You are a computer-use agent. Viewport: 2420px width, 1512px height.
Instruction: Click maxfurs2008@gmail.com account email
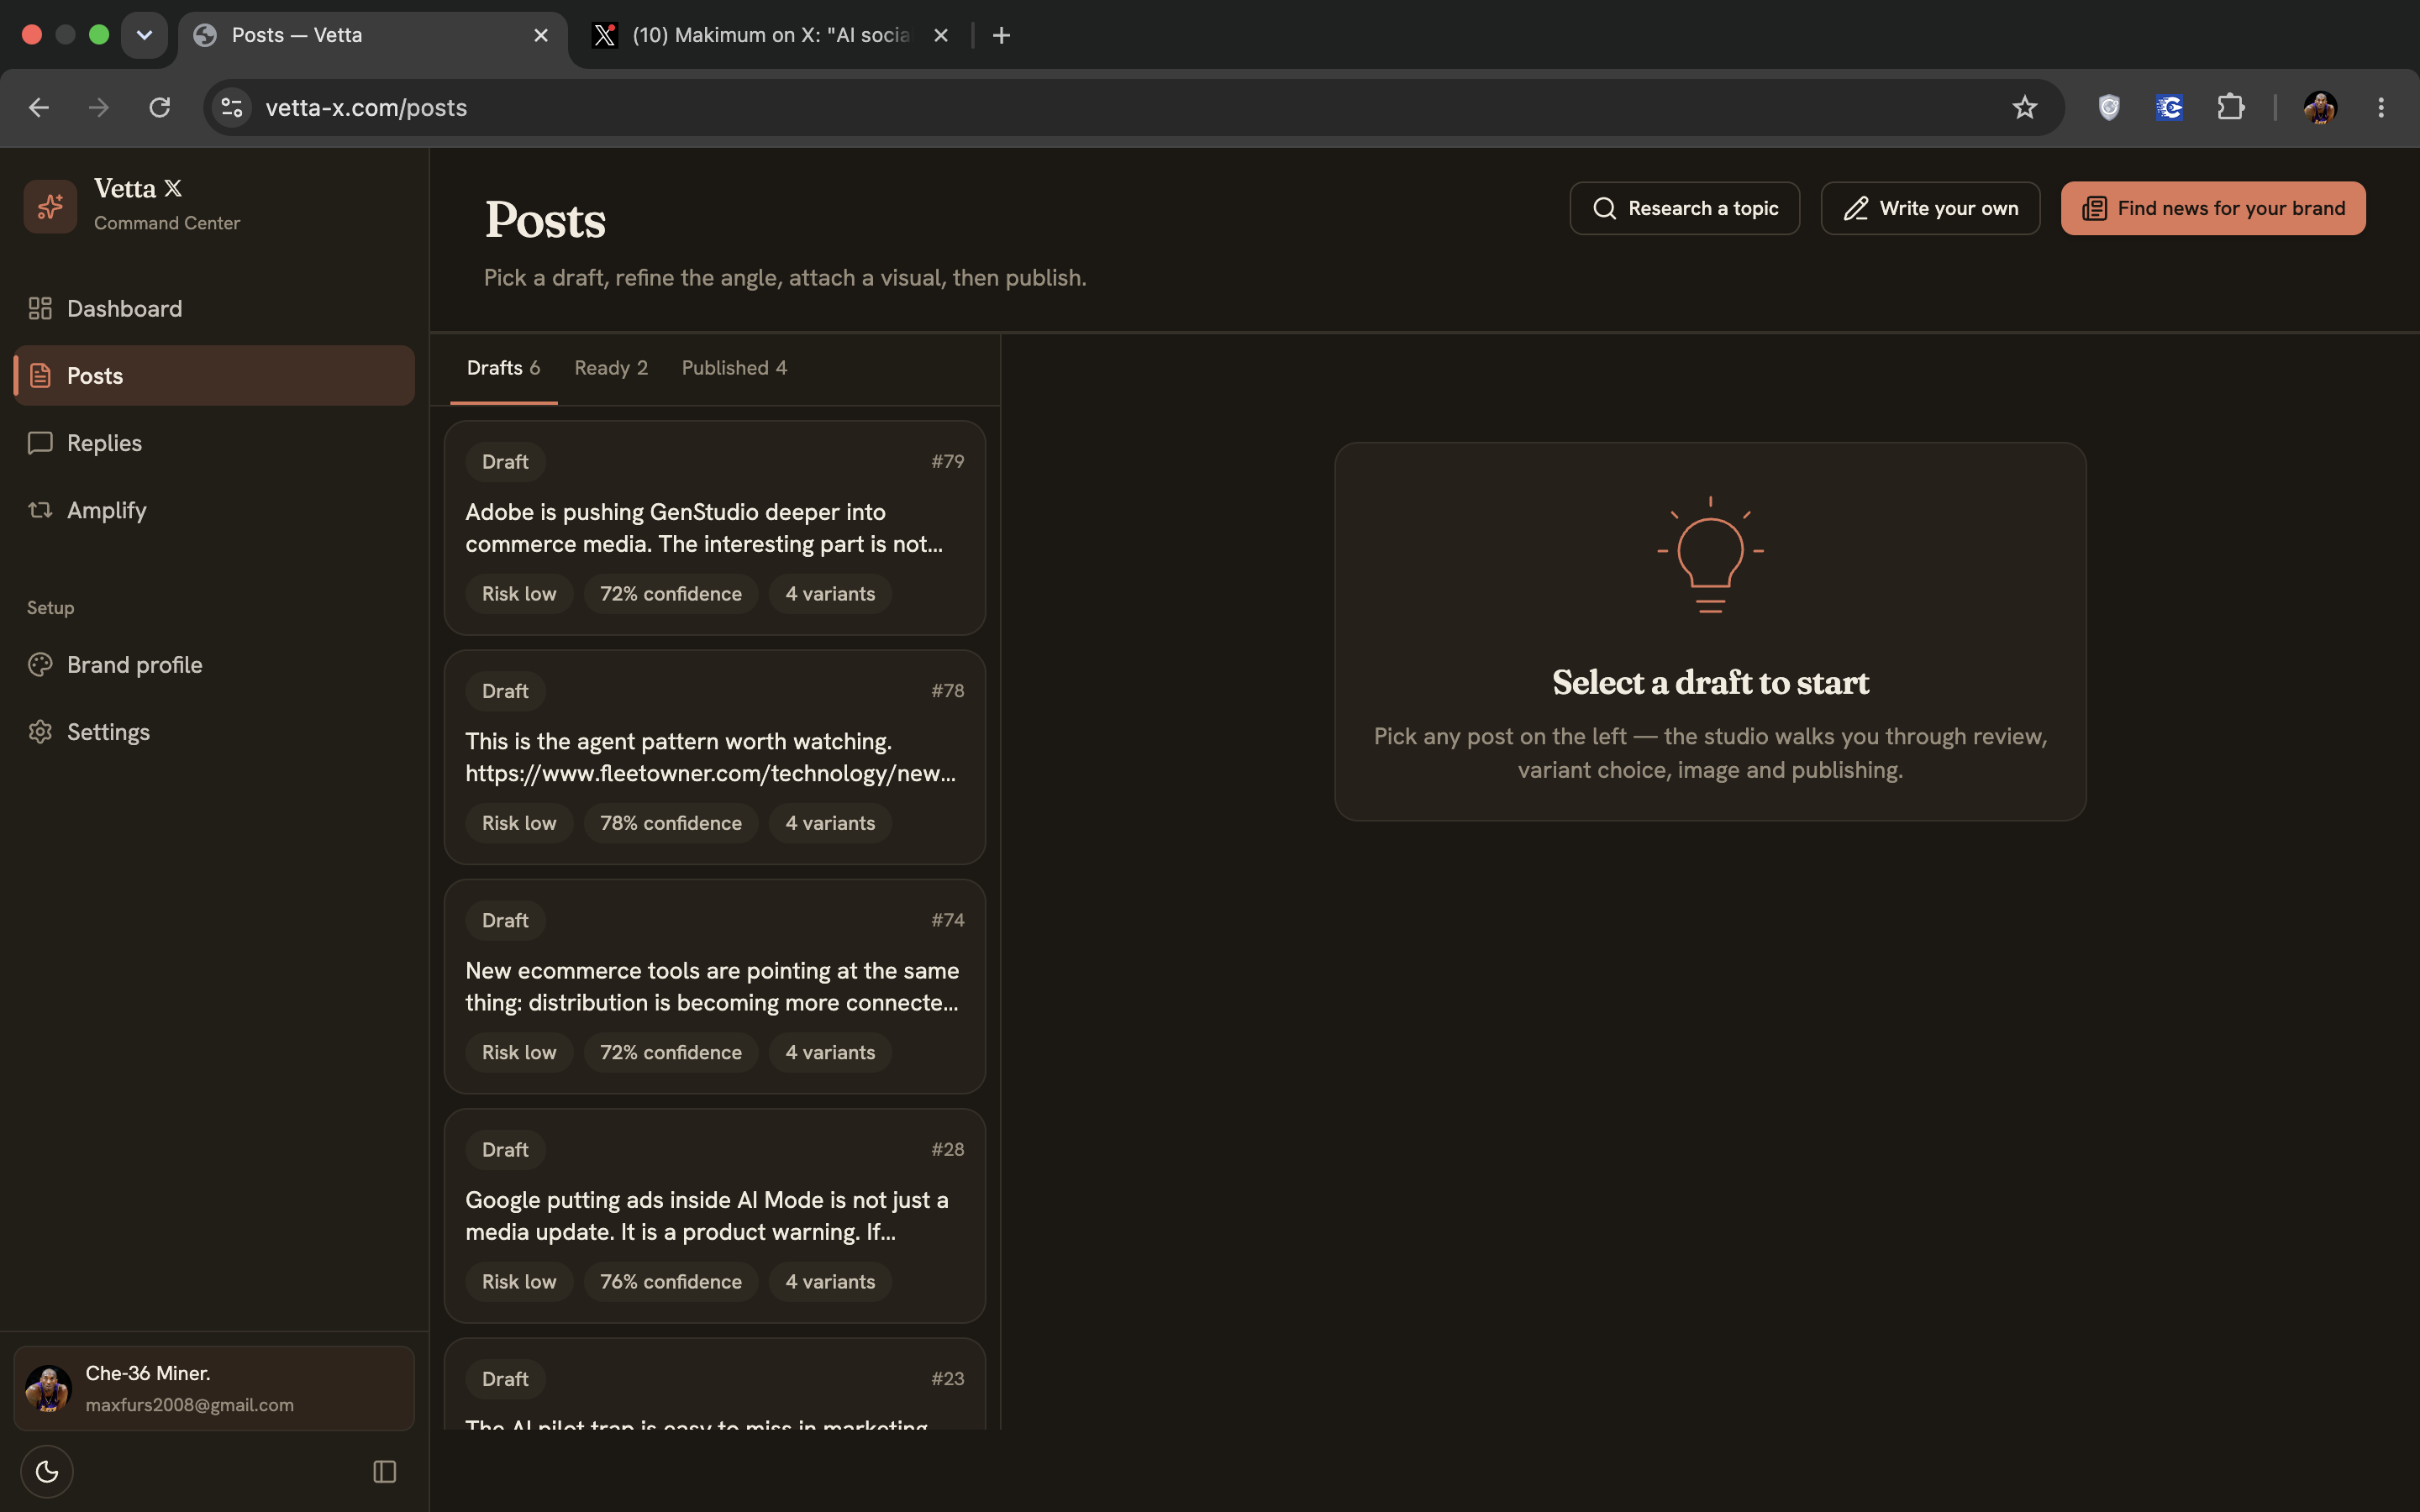coord(190,1405)
